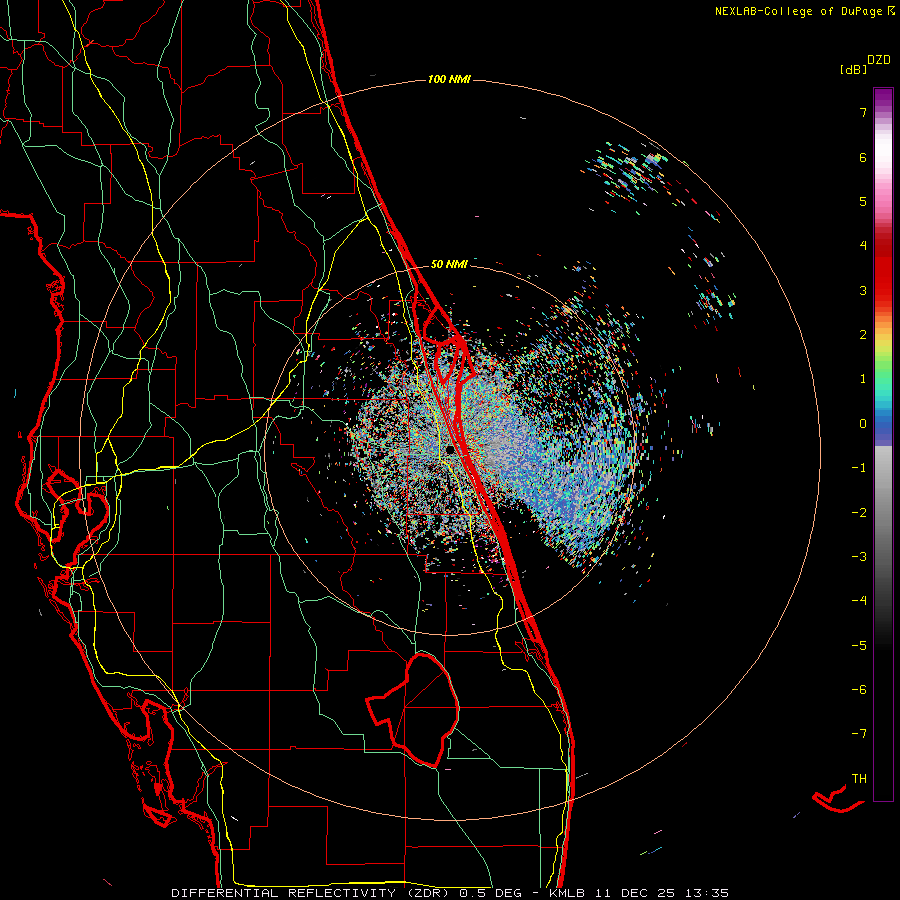Select the -6 value on the dB scale
Image resolution: width=900 pixels, height=900 pixels.
(x=859, y=690)
